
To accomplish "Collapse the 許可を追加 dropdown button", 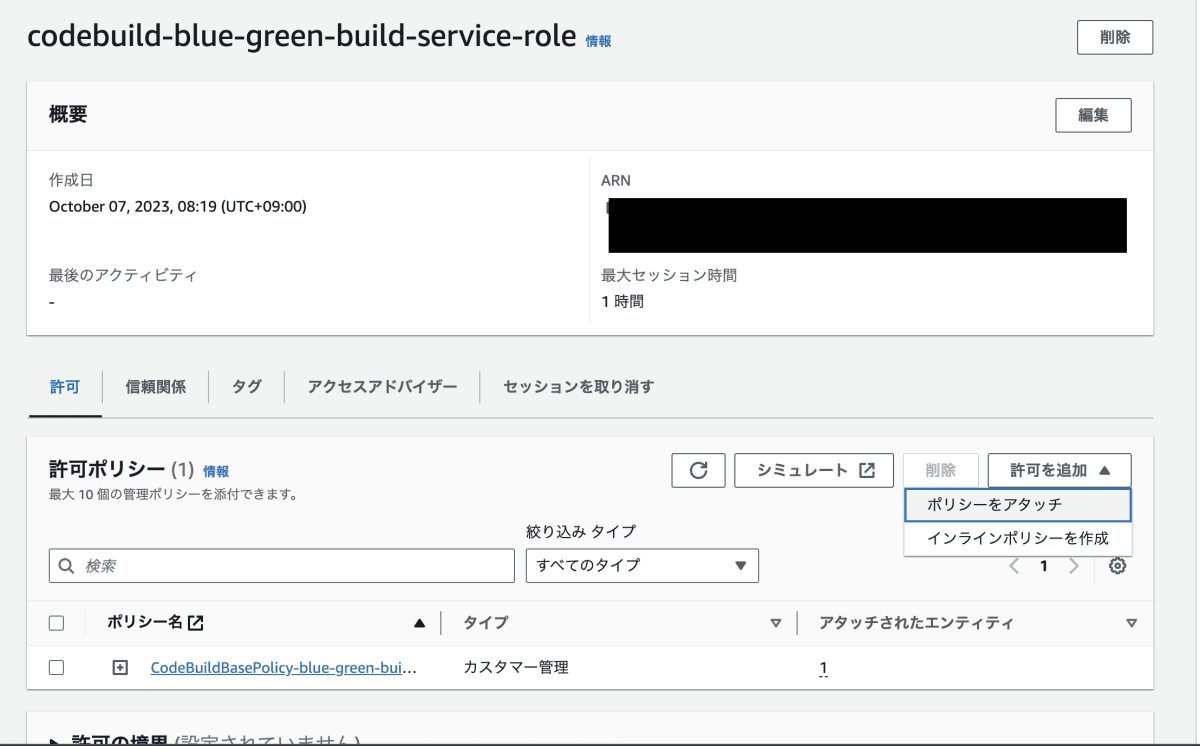I will click(x=1060, y=470).
